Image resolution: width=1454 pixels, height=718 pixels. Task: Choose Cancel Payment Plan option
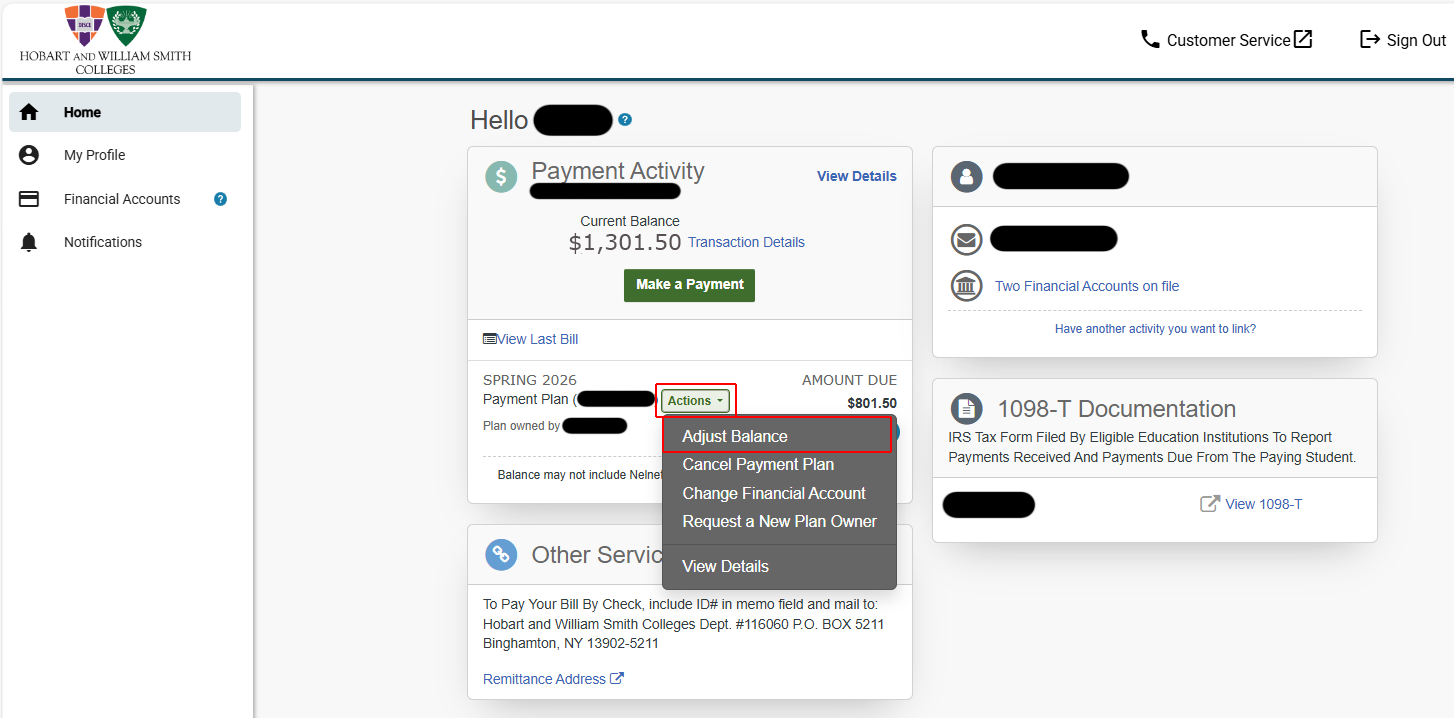(x=758, y=464)
